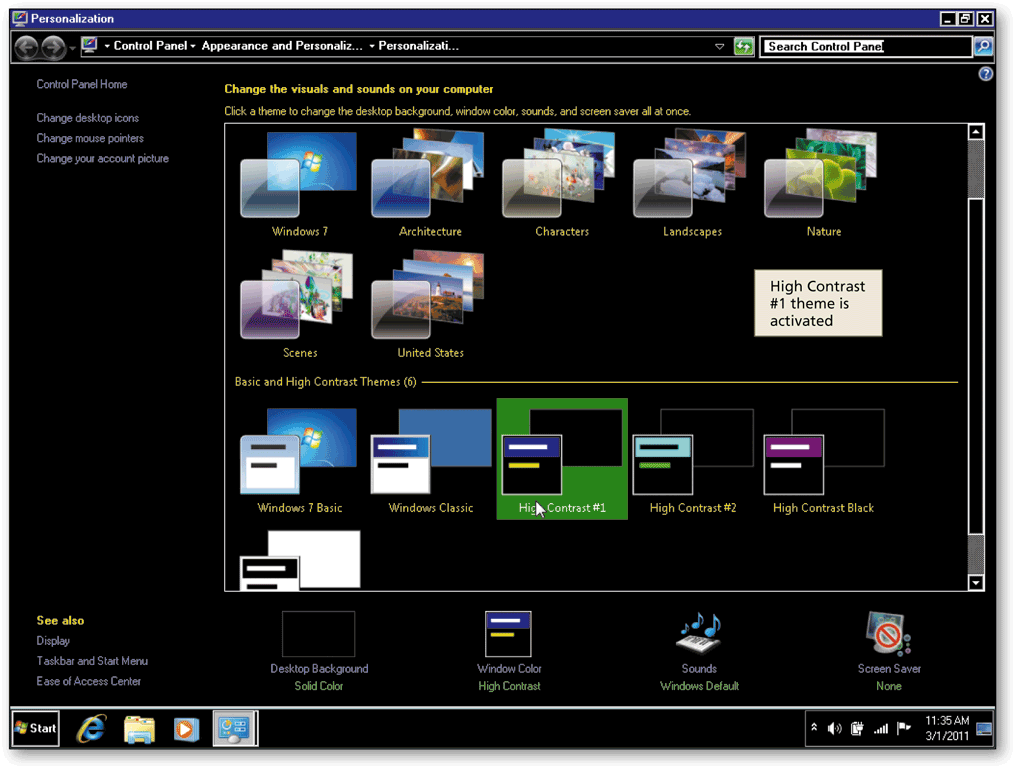Open the Display link under See also
Viewport: 1015px width, 768px height.
pos(53,640)
